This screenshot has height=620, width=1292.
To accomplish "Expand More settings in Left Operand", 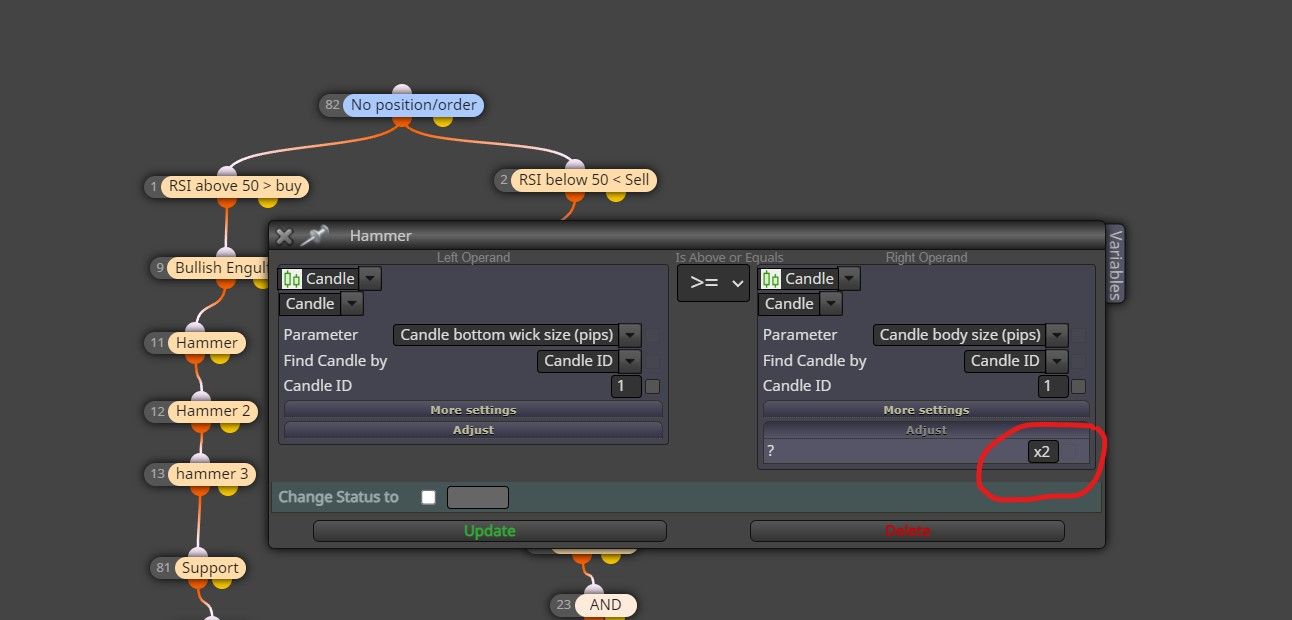I will [x=473, y=410].
